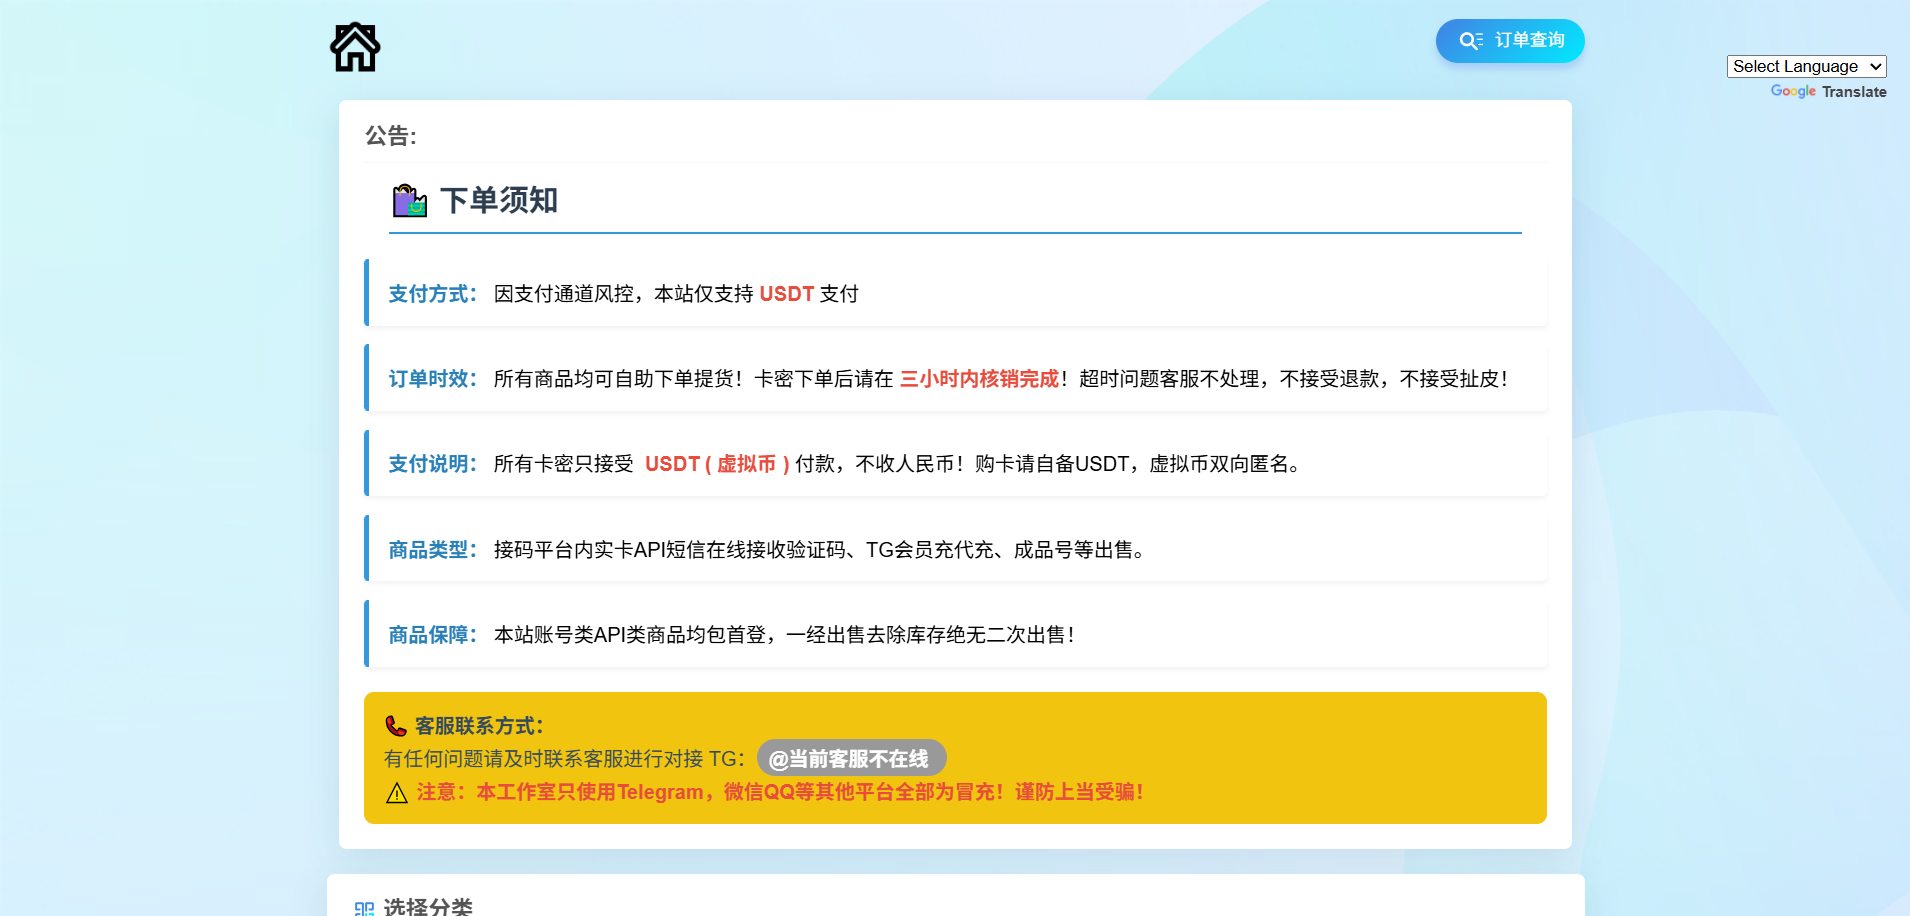Screen dimensions: 1910x916
Task: Open the 订单查询 order lookup
Action: tap(1510, 41)
